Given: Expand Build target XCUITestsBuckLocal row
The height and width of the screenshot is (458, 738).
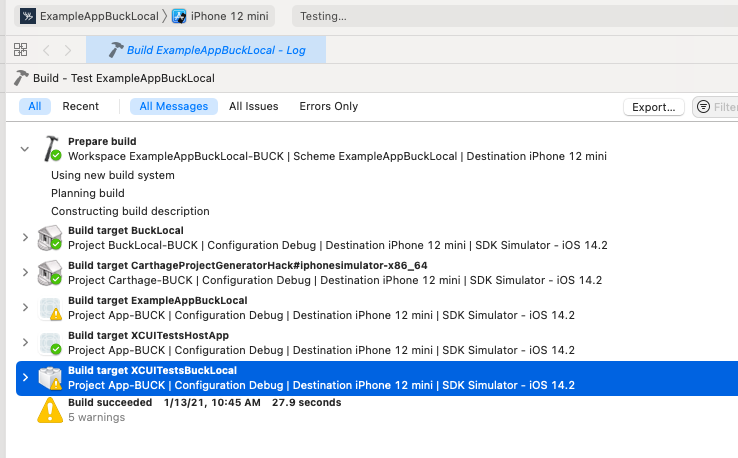Looking at the screenshot, I should click(x=25, y=378).
